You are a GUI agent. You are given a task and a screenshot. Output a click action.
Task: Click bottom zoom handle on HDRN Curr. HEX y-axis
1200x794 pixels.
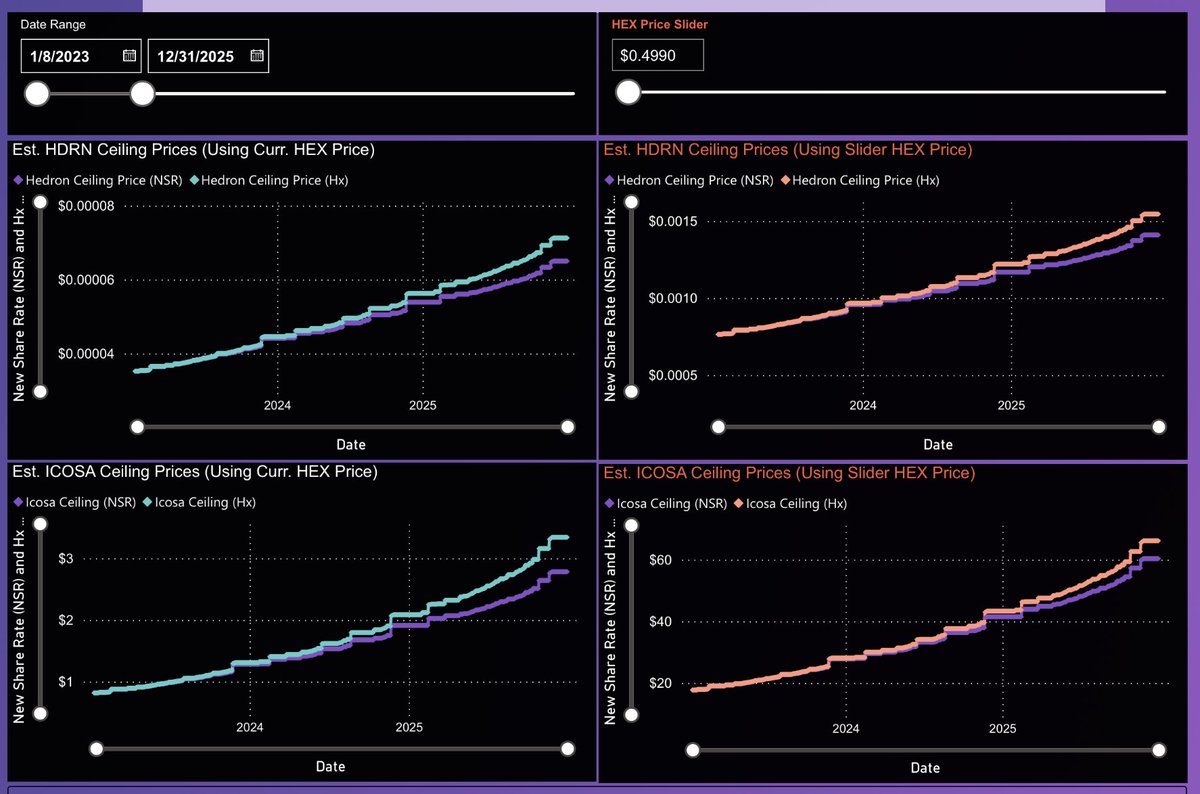[x=40, y=392]
